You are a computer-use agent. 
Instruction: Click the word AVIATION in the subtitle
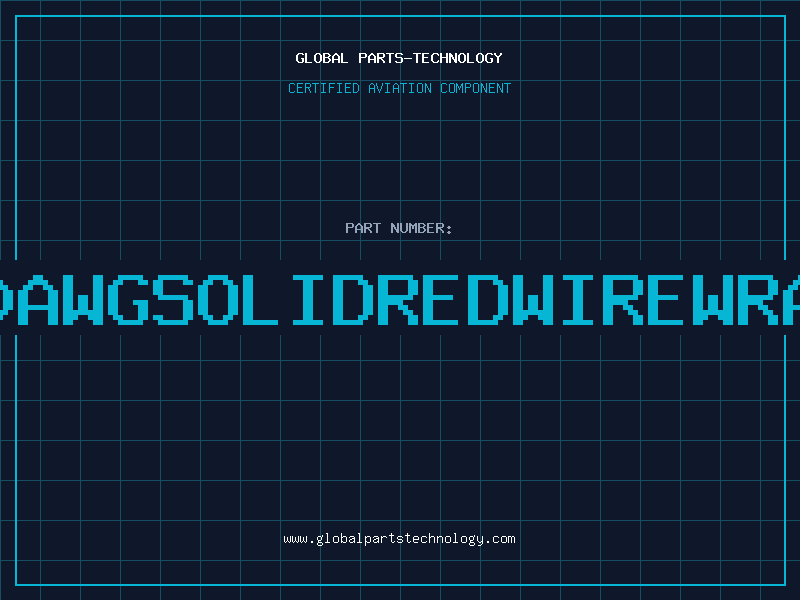point(402,88)
